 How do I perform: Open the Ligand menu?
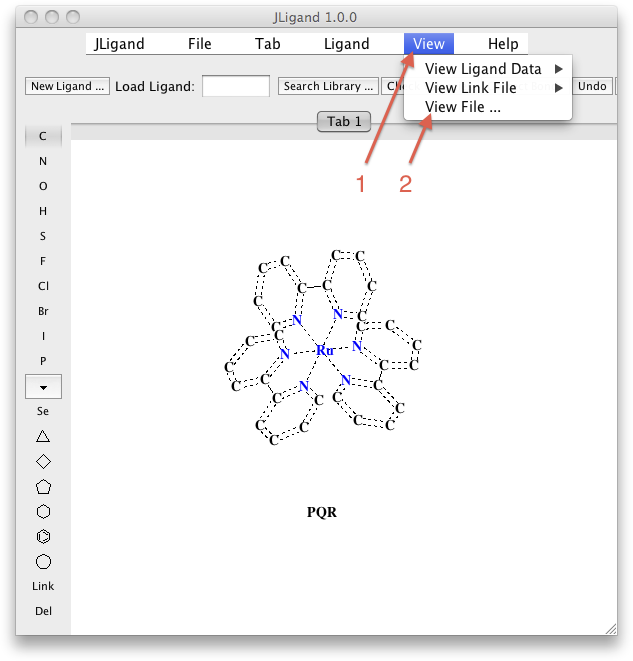tap(347, 44)
